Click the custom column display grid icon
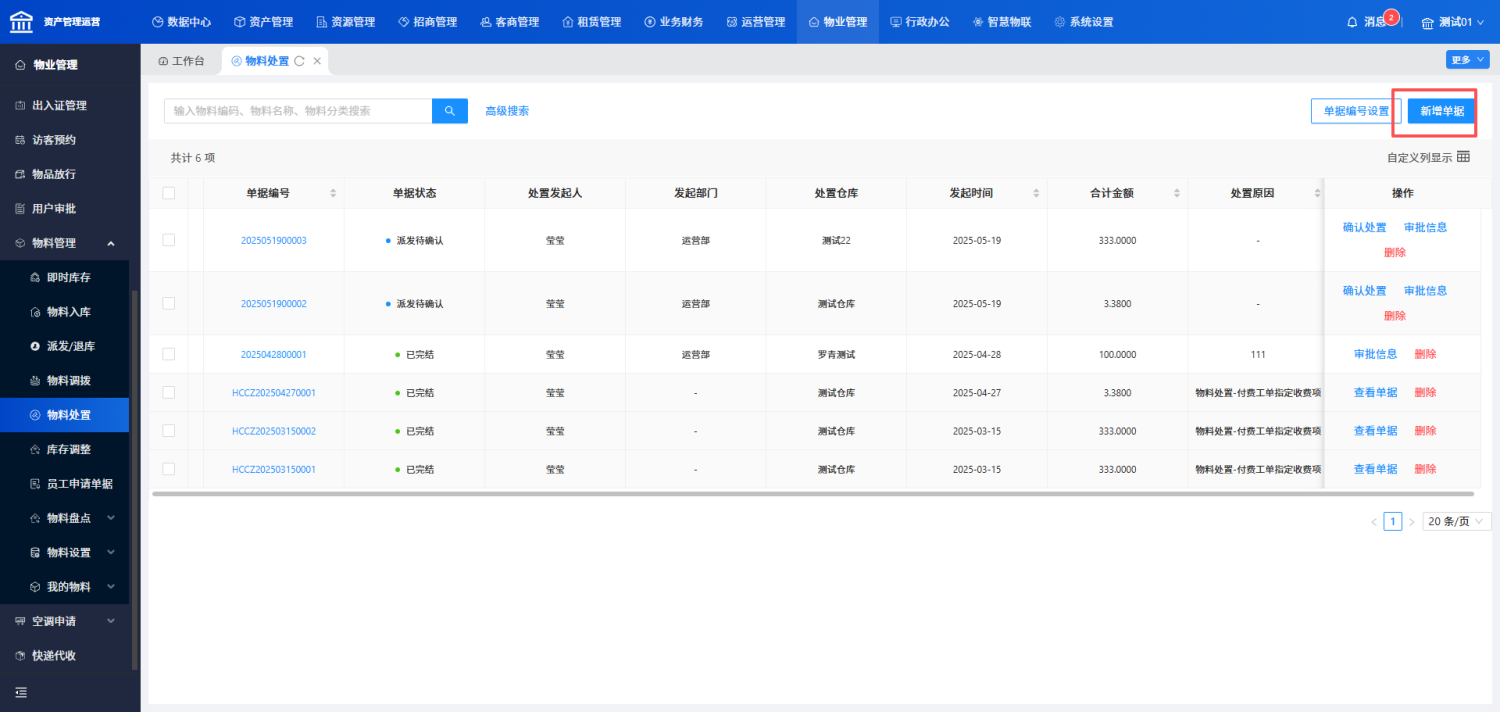Screen dimensions: 1500x712 (1463, 157)
